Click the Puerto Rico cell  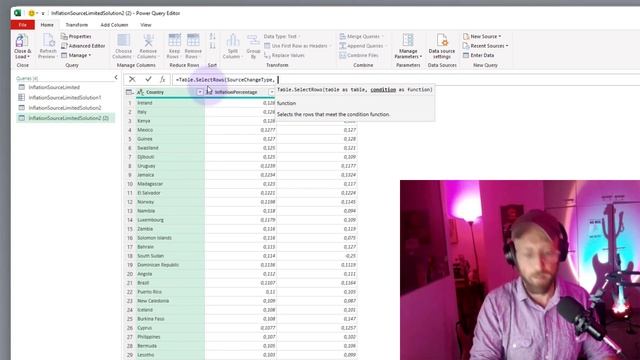(170, 292)
